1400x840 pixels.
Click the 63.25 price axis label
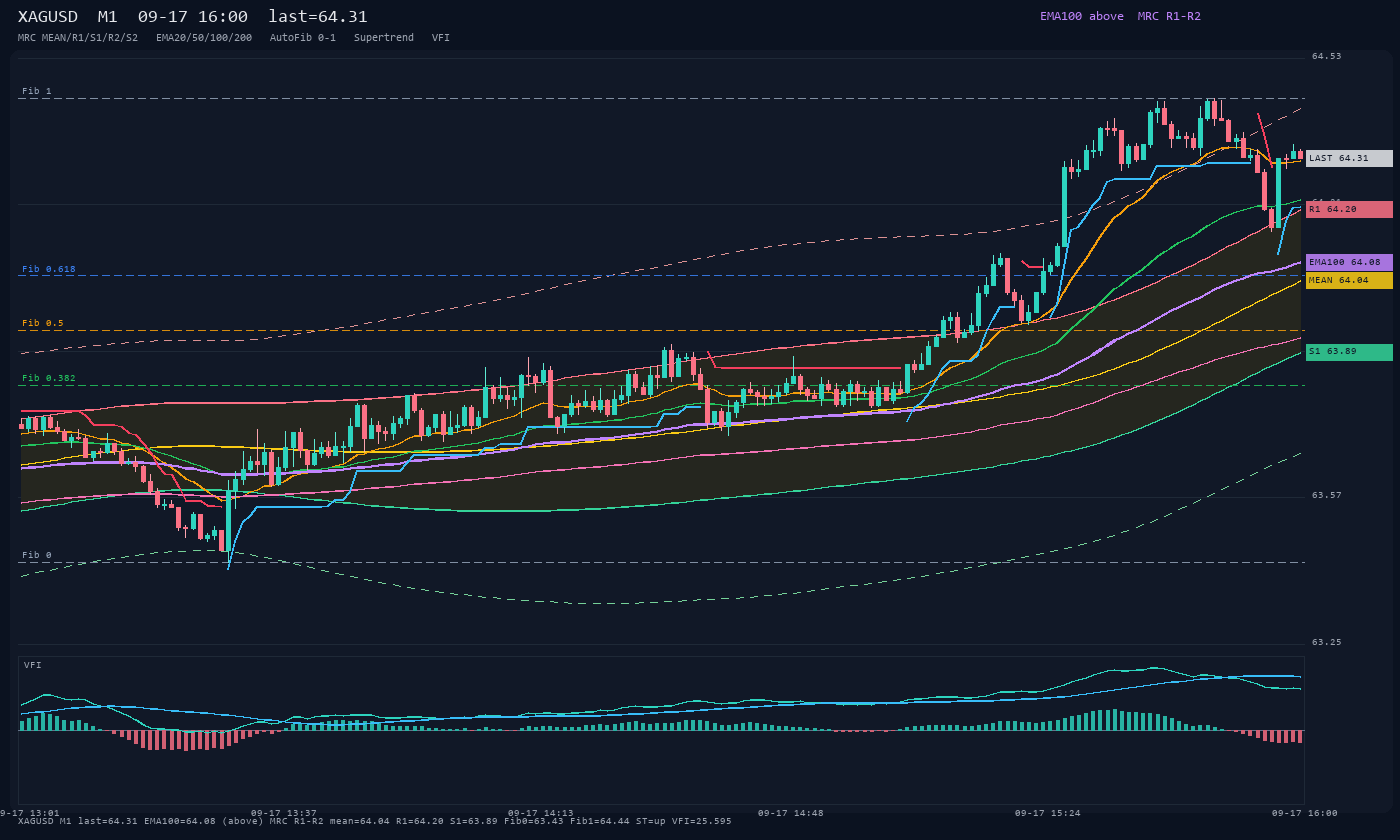1327,642
